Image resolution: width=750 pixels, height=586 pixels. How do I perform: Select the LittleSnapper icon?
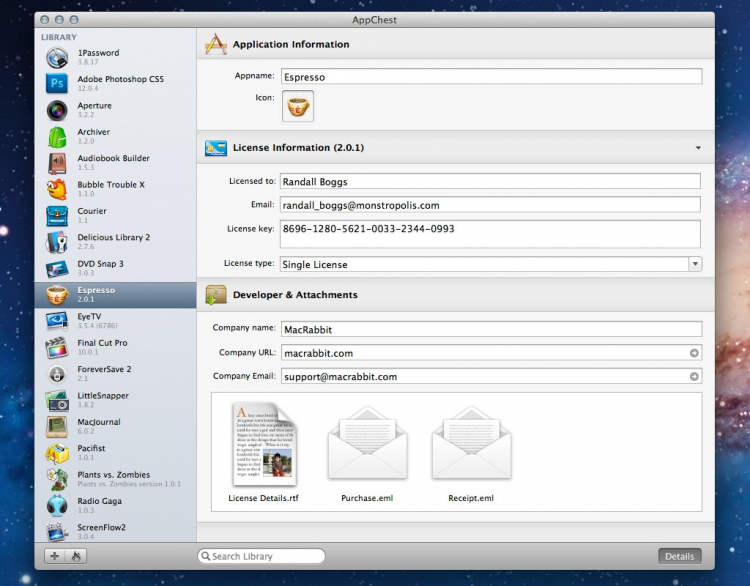point(57,400)
